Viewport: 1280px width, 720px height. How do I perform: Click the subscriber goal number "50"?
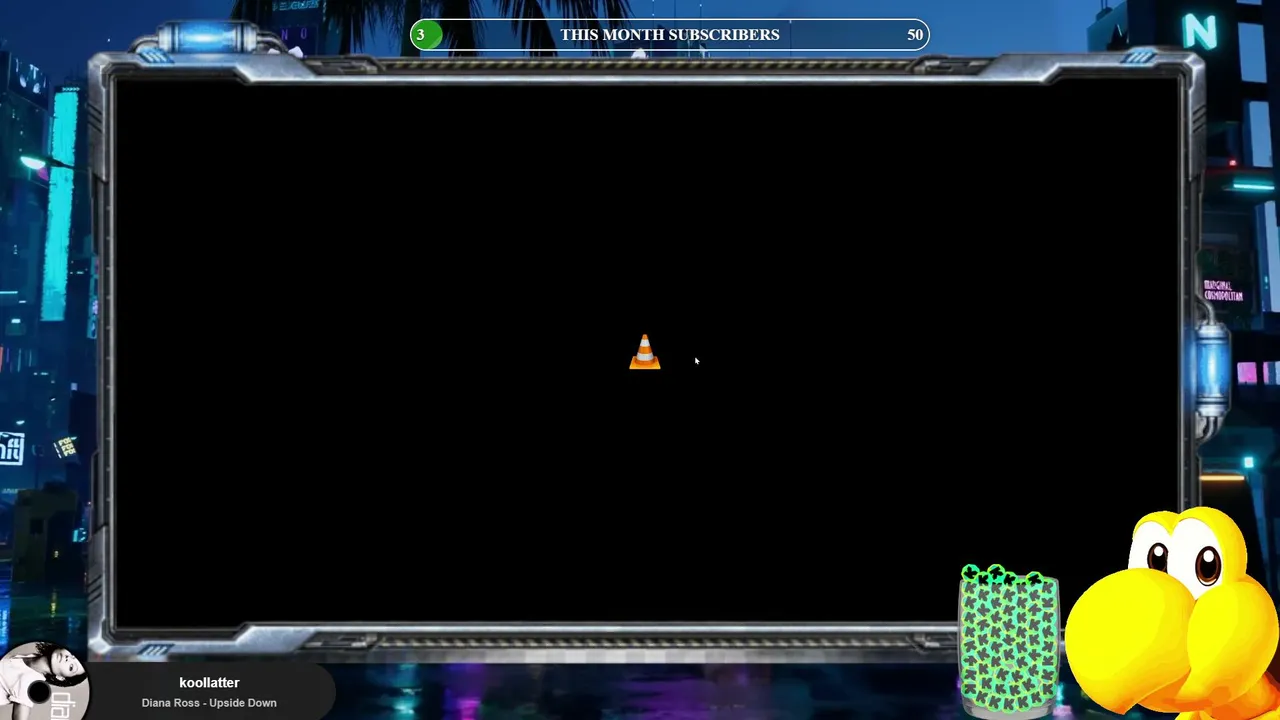pyautogui.click(x=915, y=35)
